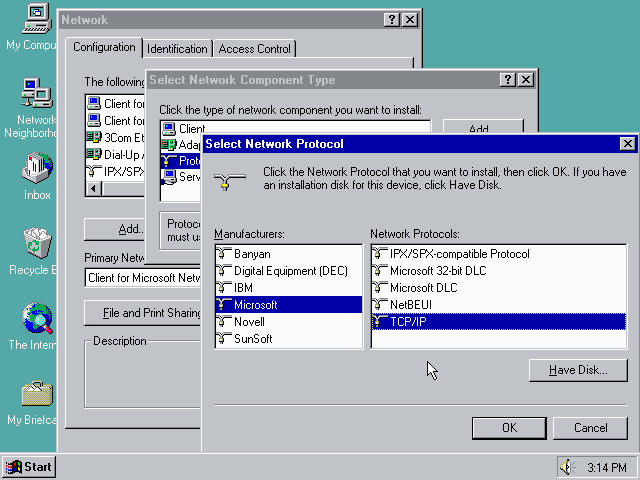Select IPX/SPX item in Network components list

(x=116, y=172)
